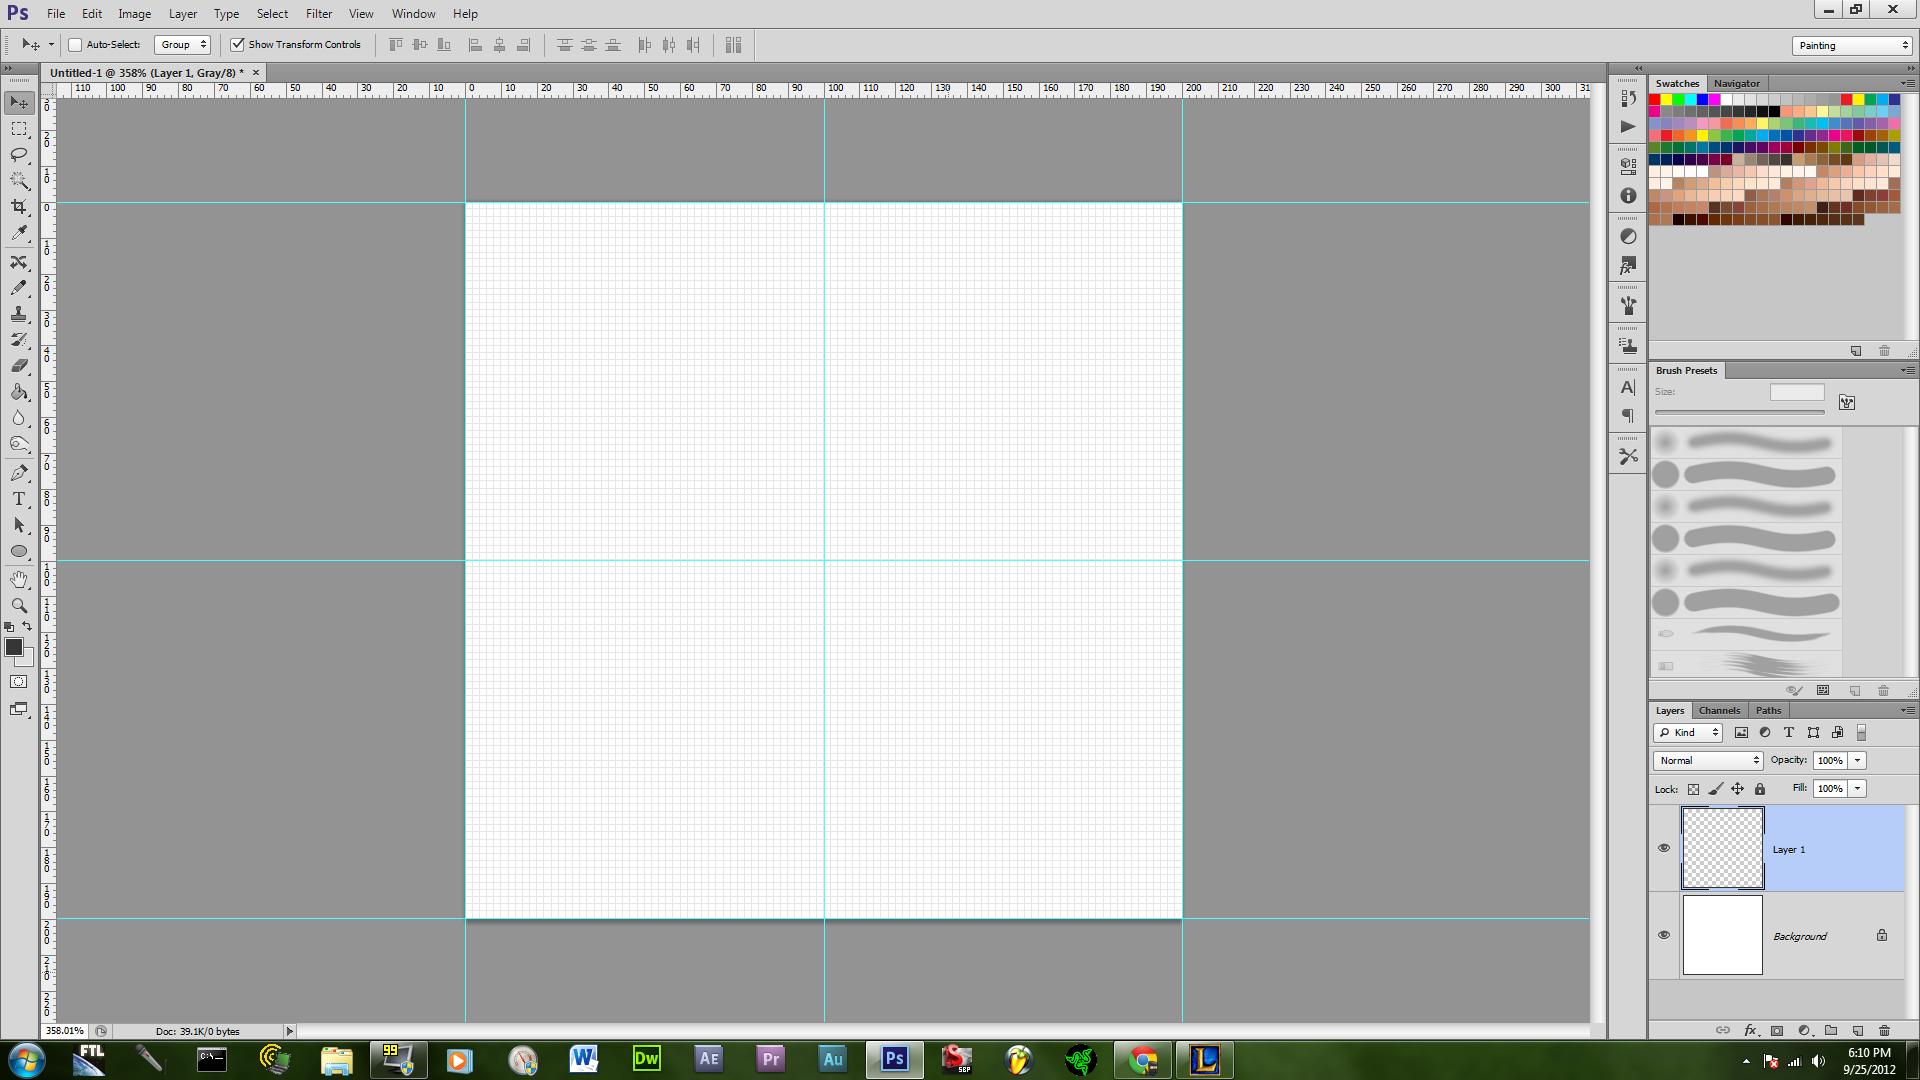Switch to Channels tab

pos(1720,709)
